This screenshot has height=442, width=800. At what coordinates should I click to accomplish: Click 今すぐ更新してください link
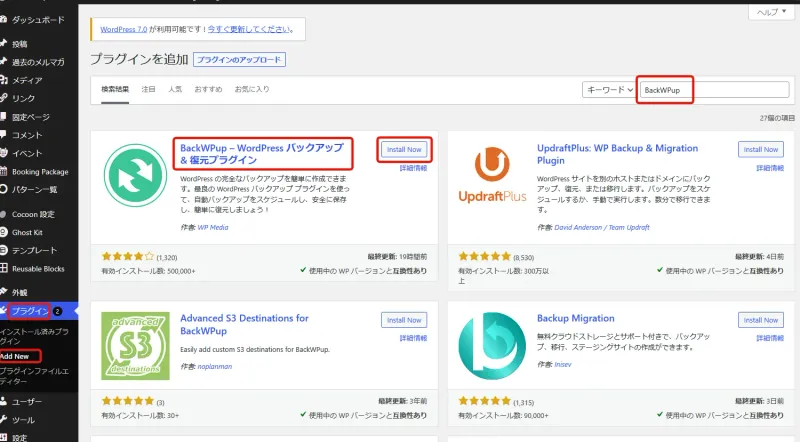click(x=249, y=30)
